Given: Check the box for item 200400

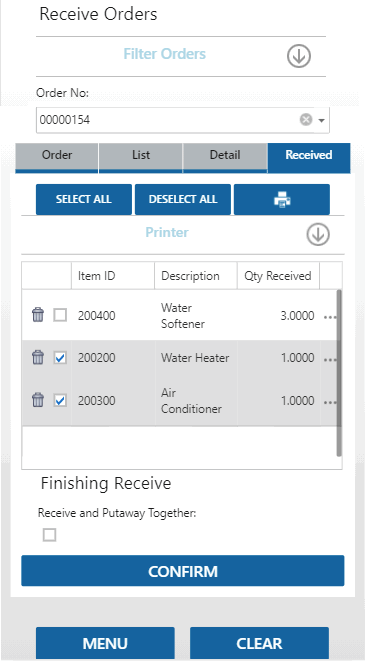Looking at the screenshot, I should pyautogui.click(x=60, y=315).
